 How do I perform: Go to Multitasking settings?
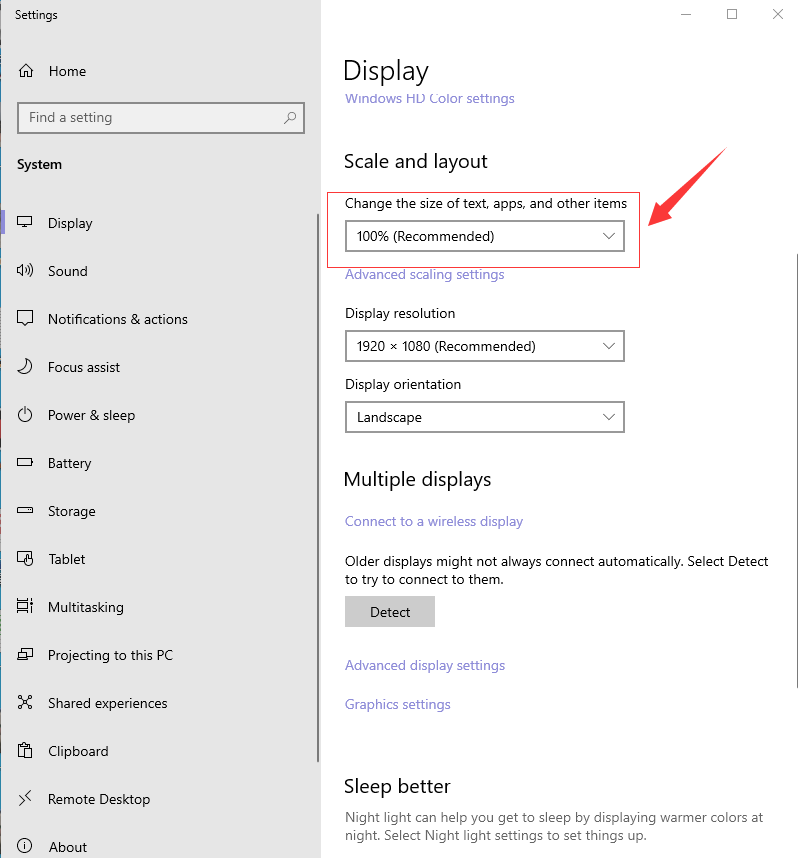click(86, 607)
